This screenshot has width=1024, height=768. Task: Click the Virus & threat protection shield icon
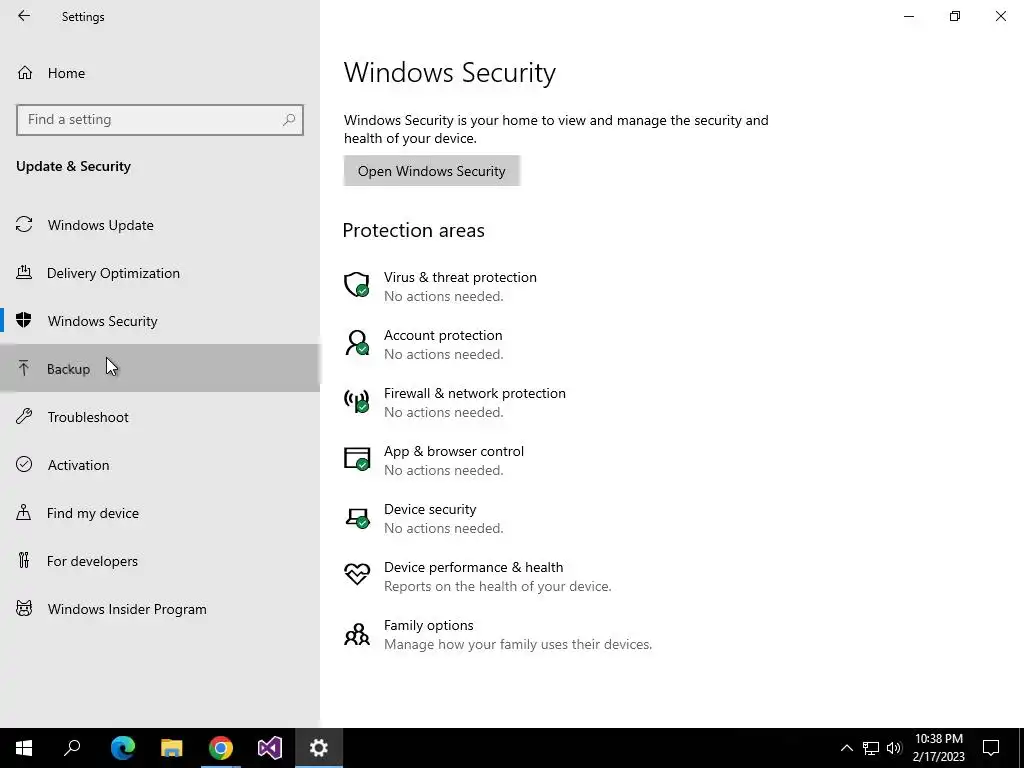pyautogui.click(x=357, y=285)
